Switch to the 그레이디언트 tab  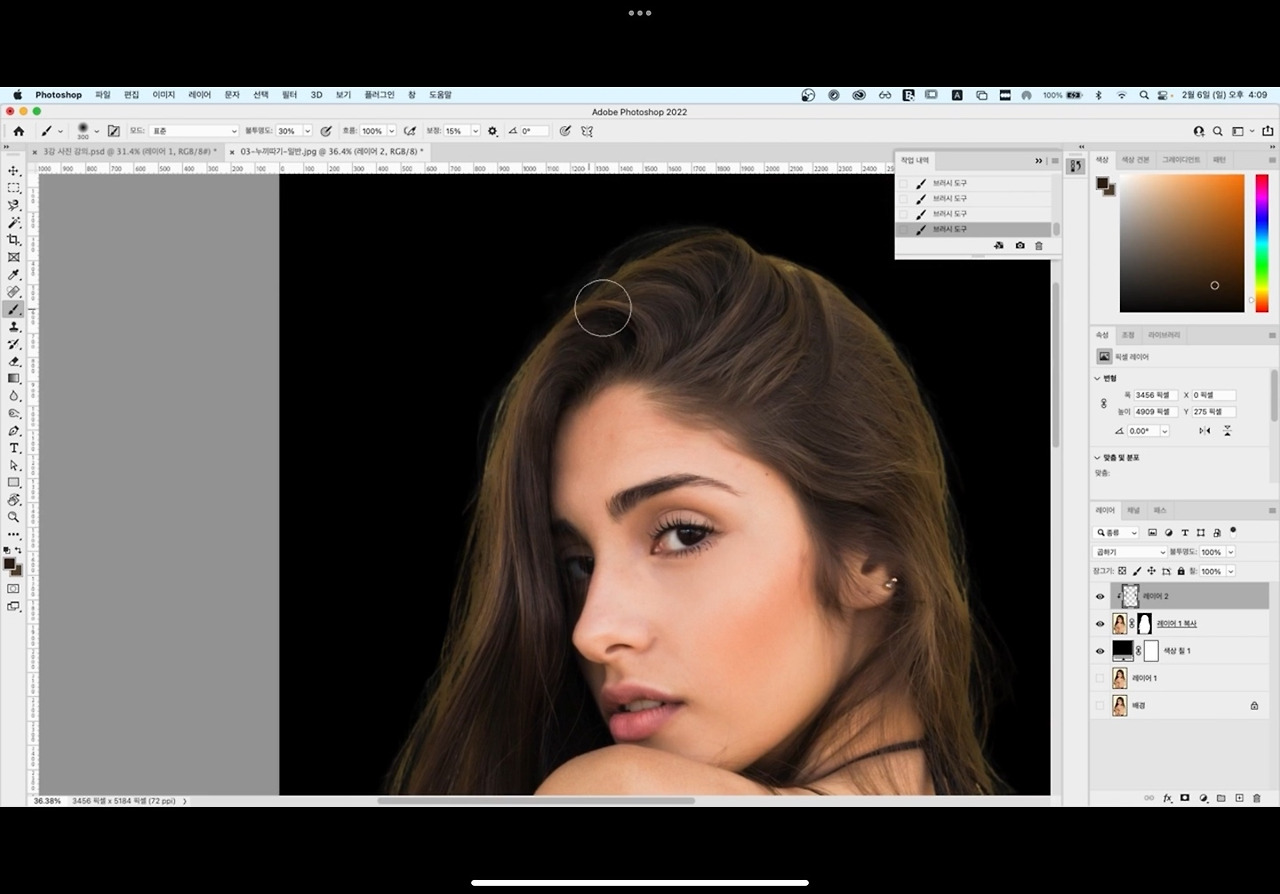coord(1181,160)
